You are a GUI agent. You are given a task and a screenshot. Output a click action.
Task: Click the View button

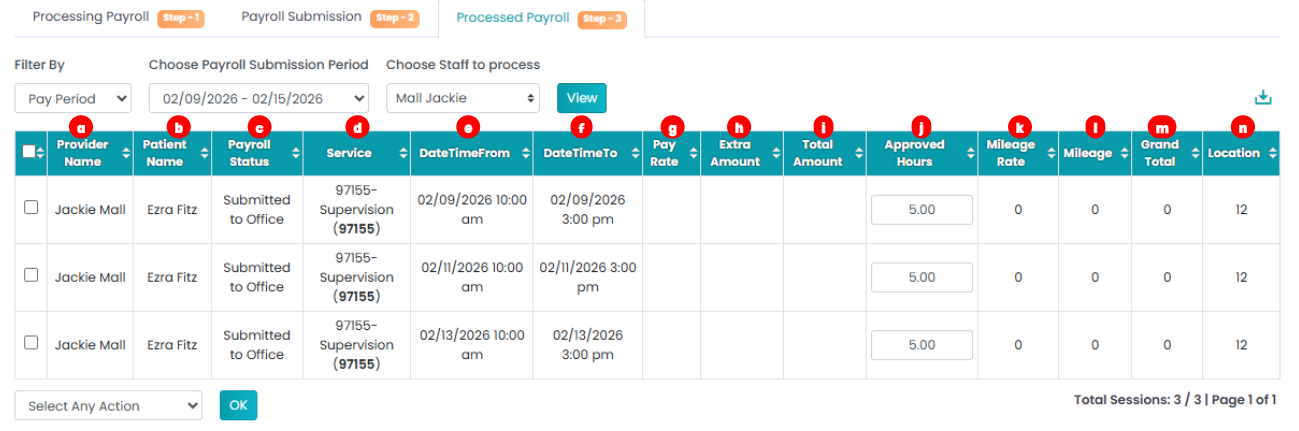(581, 98)
